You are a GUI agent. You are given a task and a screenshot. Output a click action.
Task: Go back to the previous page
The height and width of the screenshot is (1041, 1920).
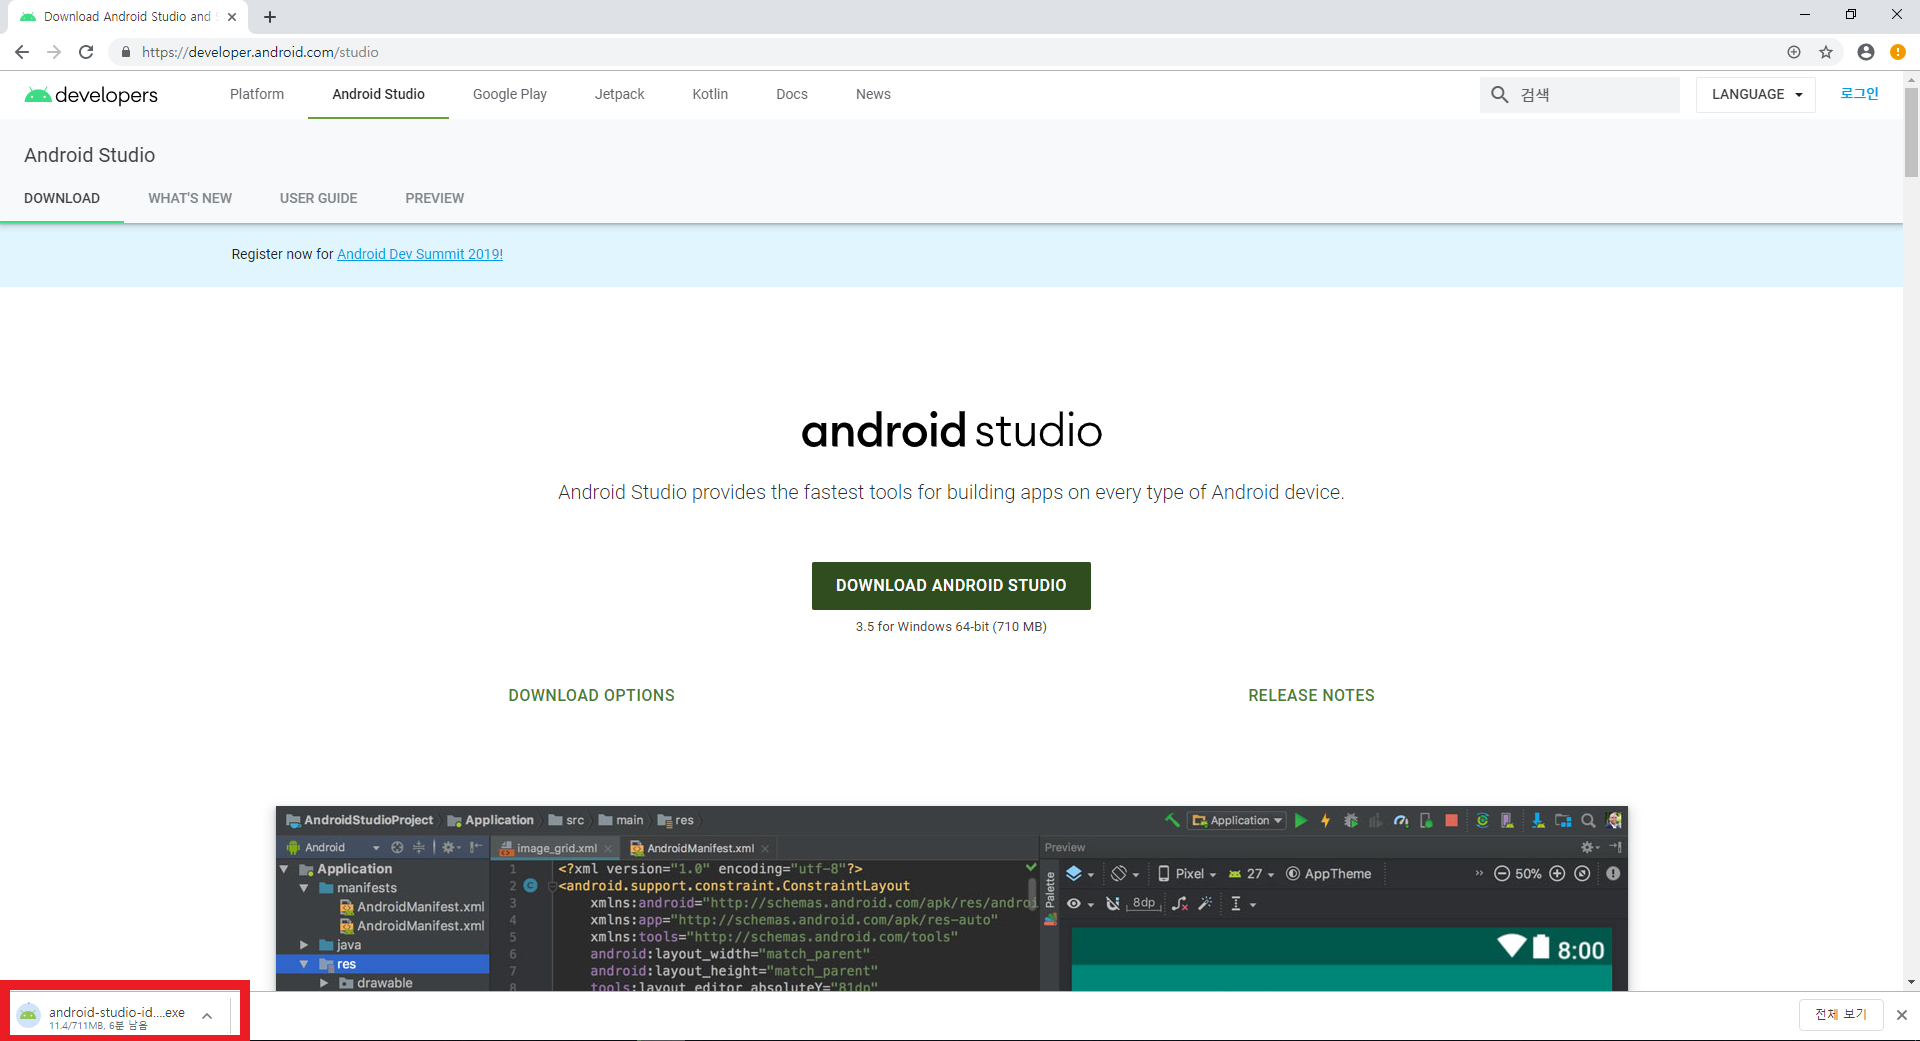click(x=22, y=52)
